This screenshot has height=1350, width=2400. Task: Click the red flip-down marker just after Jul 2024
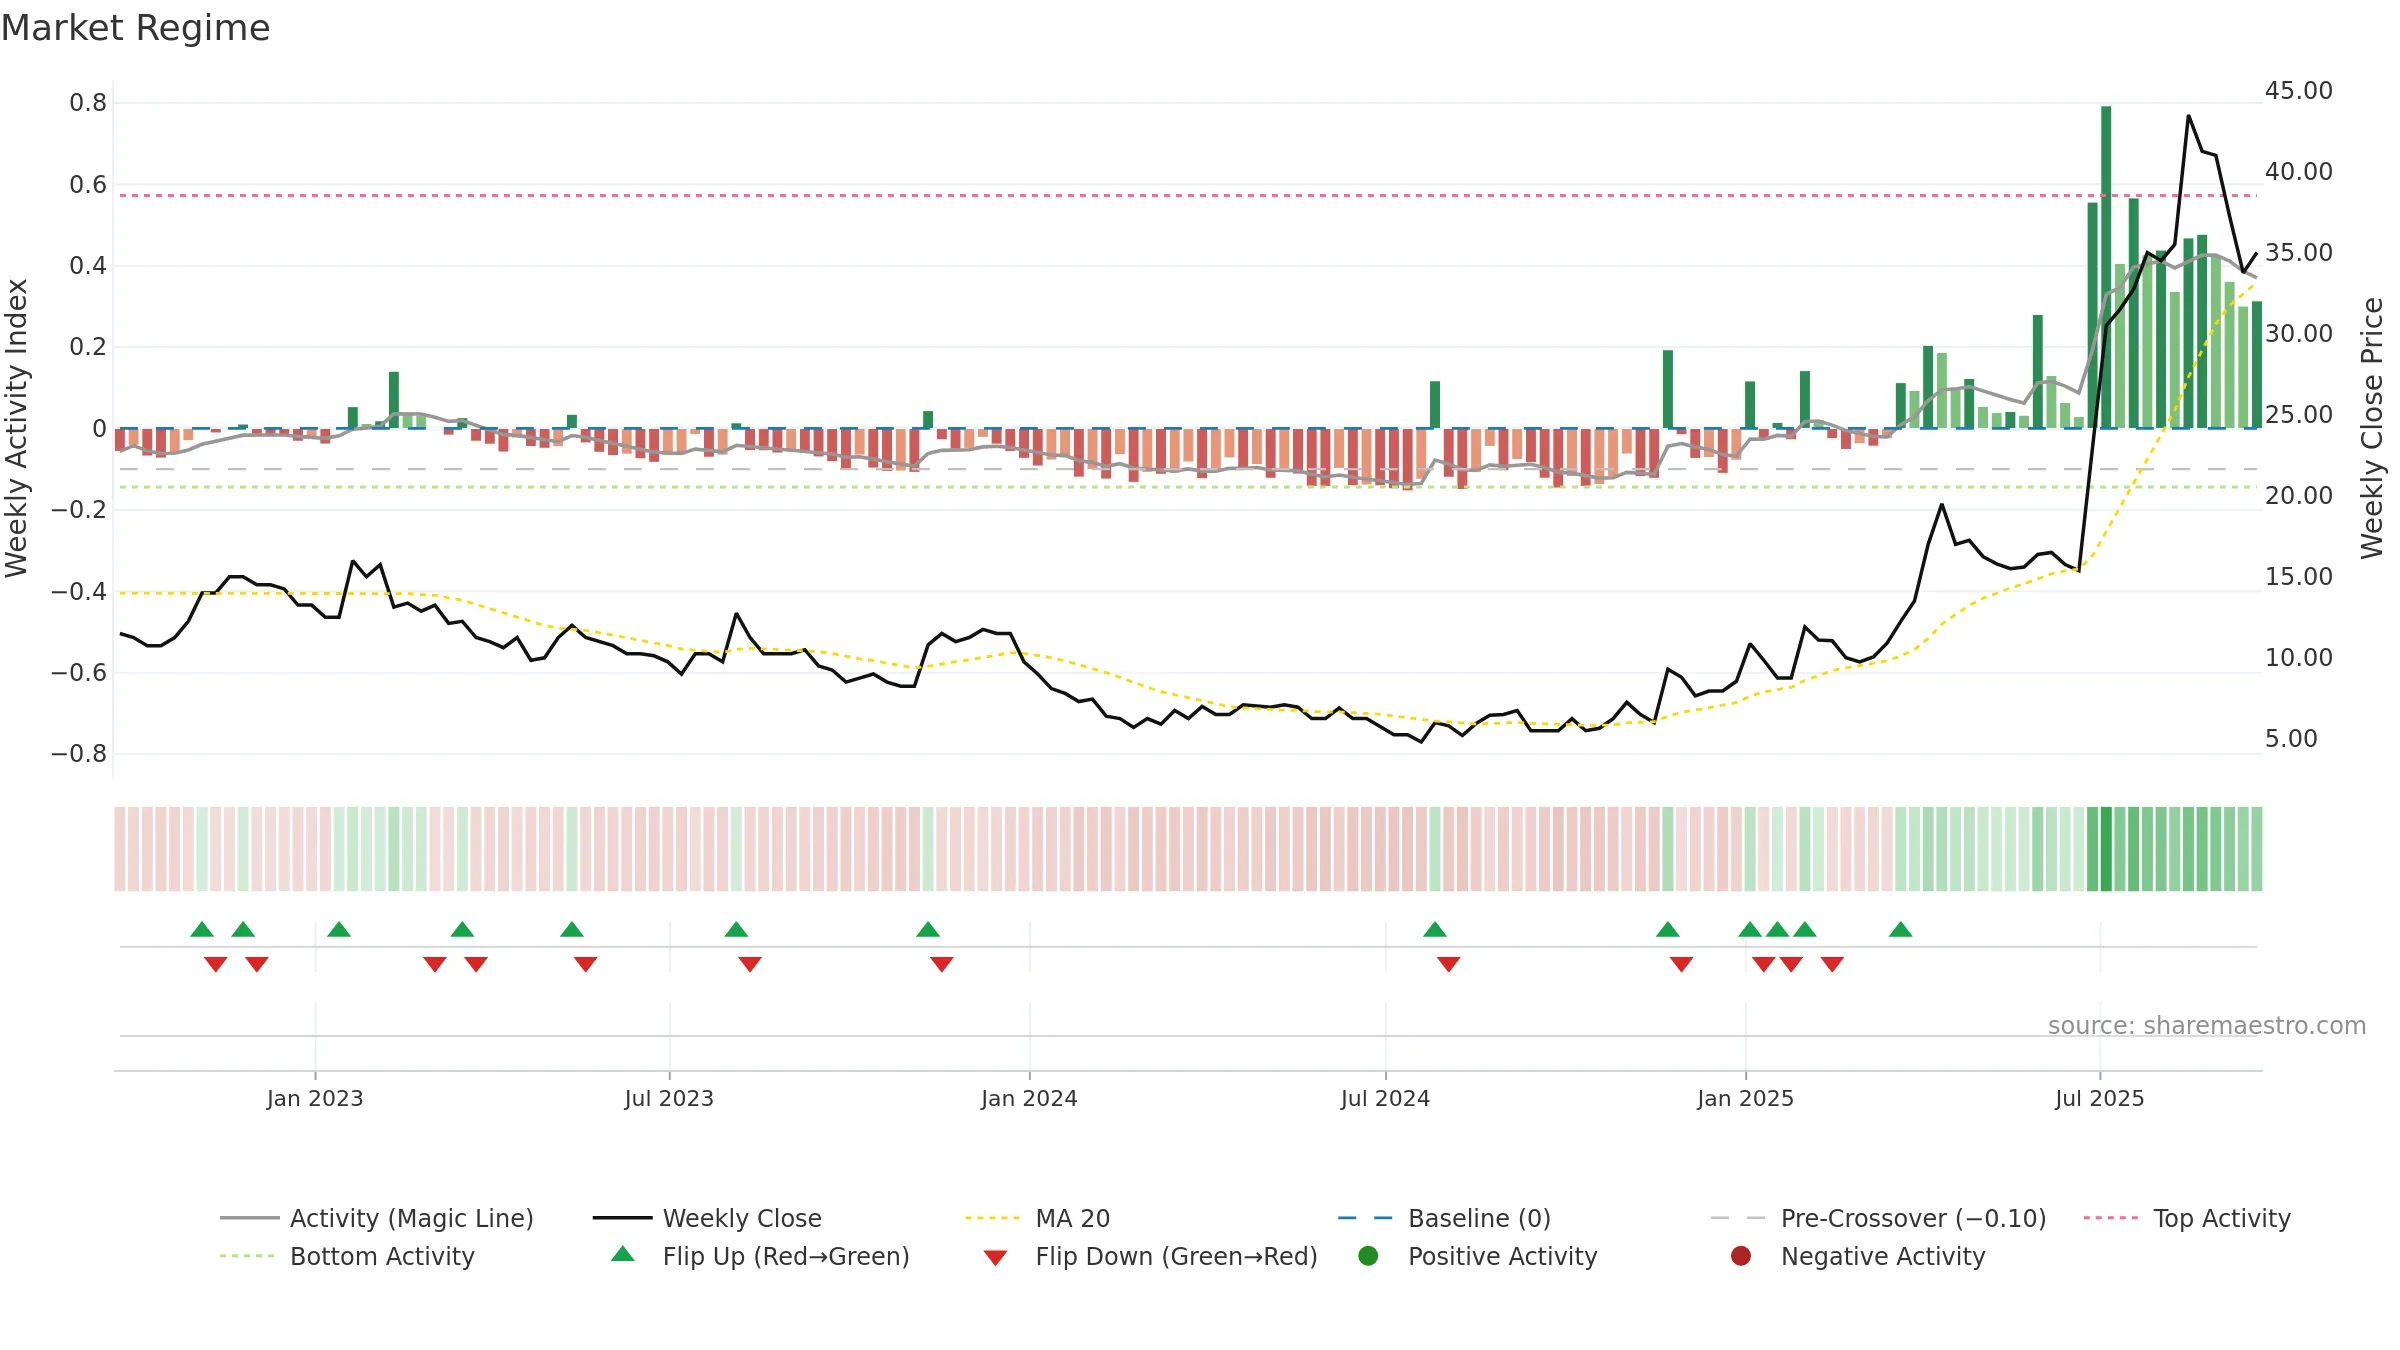click(x=1449, y=964)
